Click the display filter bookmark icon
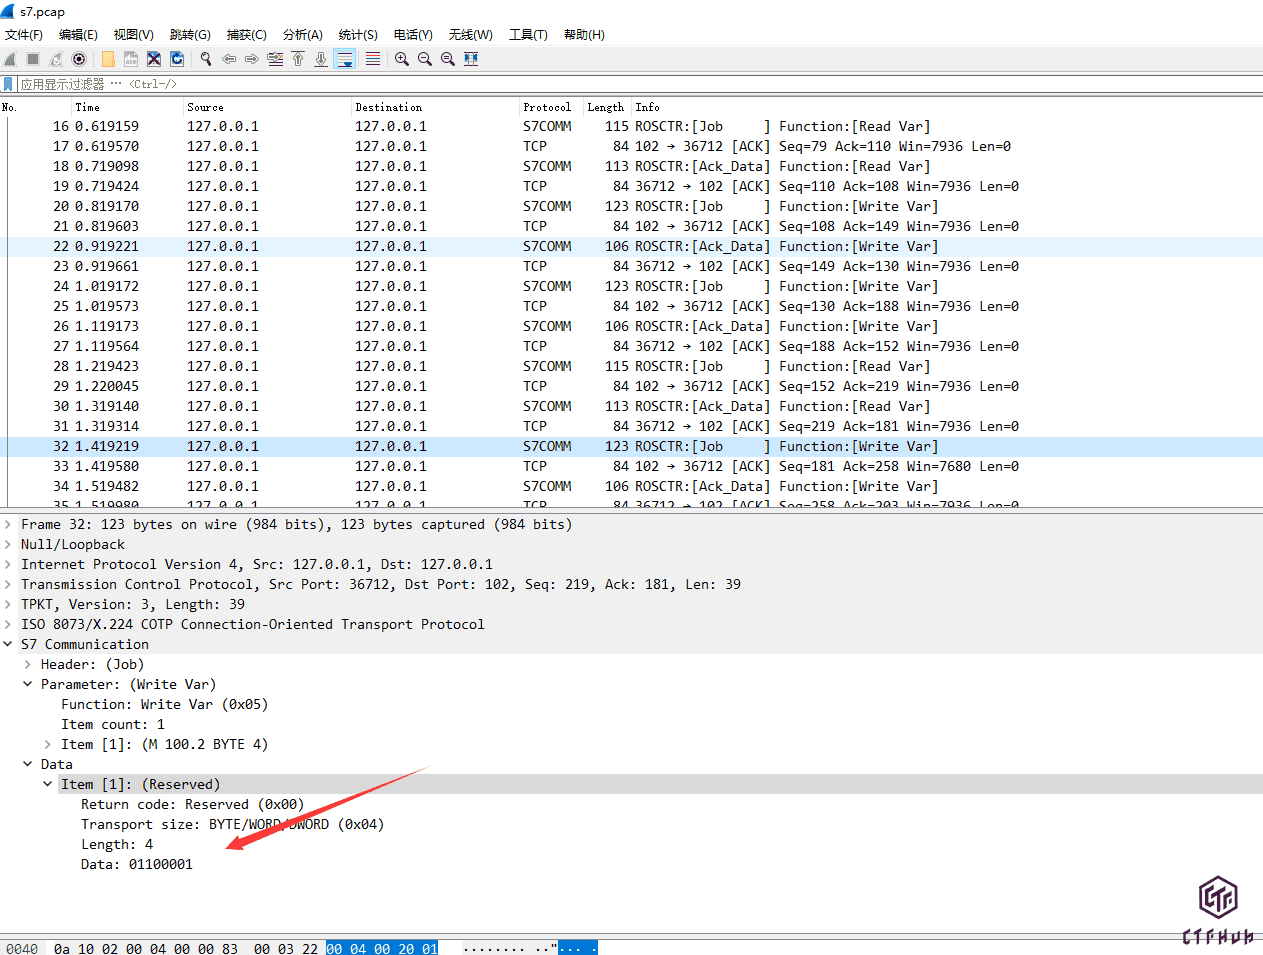Image resolution: width=1263 pixels, height=955 pixels. (9, 84)
